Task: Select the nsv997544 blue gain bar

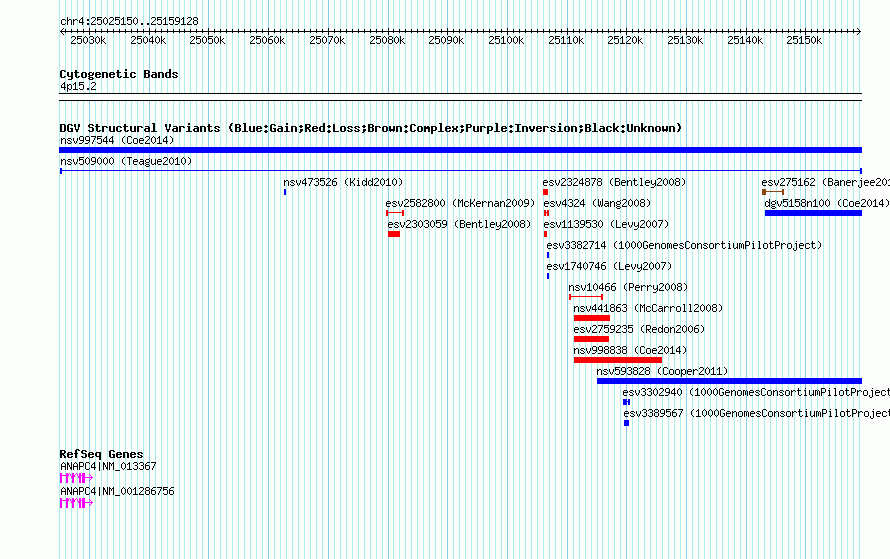Action: 460,150
